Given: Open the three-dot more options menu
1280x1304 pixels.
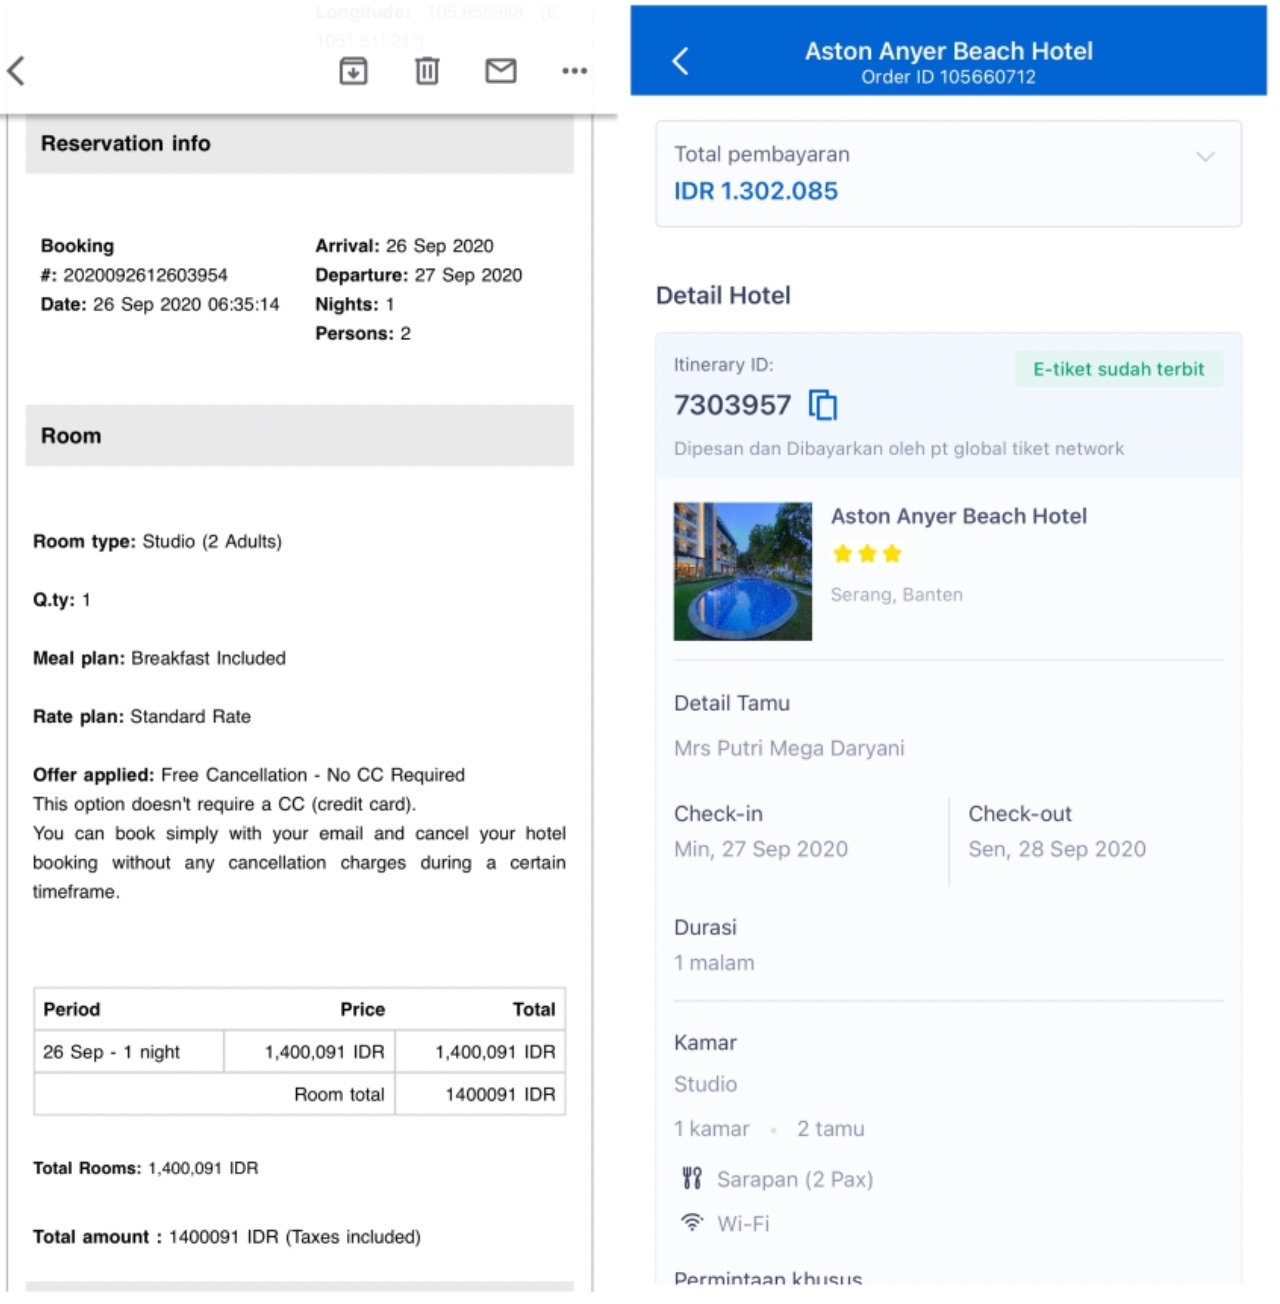Looking at the screenshot, I should coord(574,70).
